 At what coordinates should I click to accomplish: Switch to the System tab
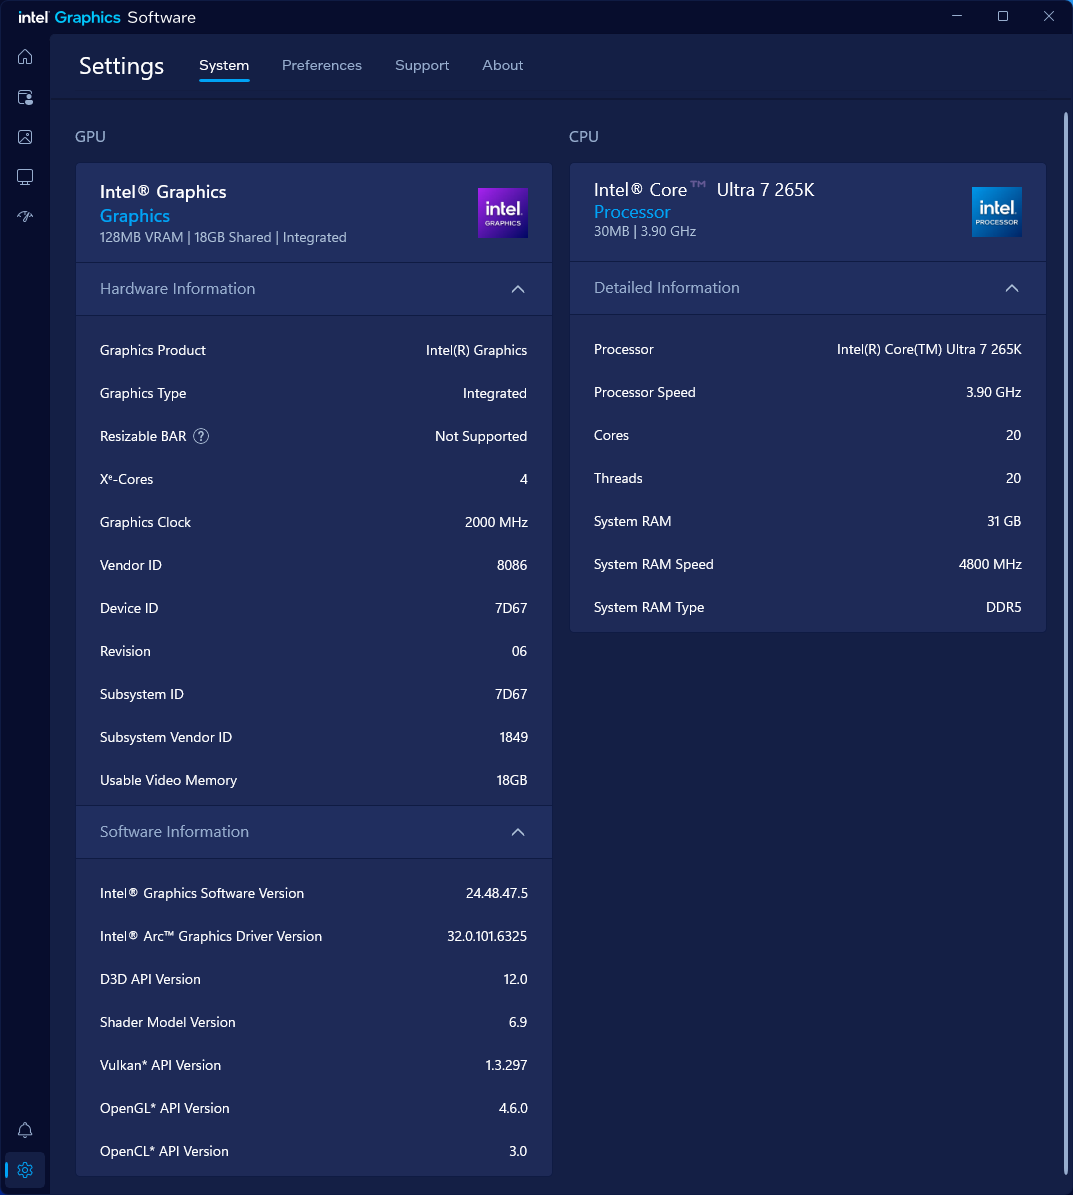pyautogui.click(x=224, y=66)
